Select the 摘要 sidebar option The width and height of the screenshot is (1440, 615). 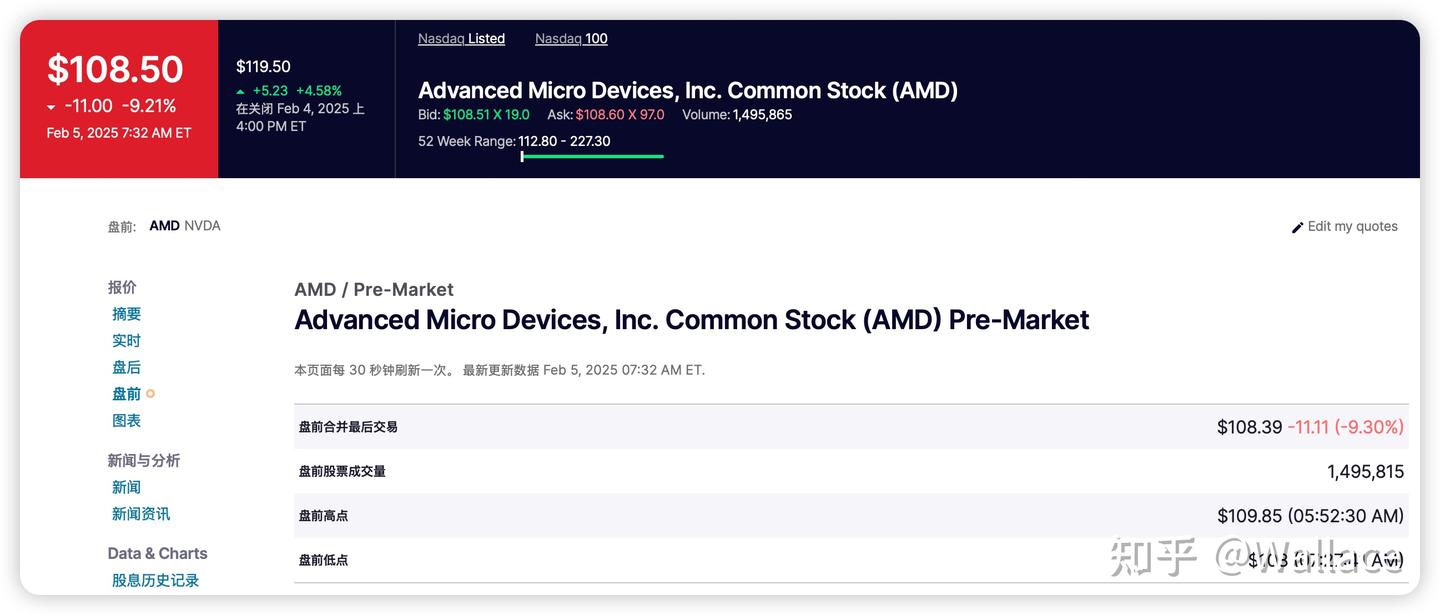[126, 313]
